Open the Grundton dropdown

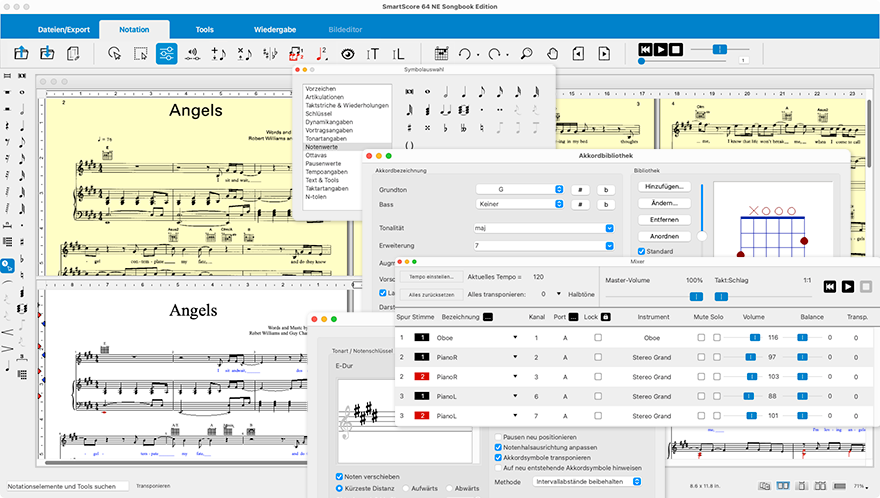[x=519, y=189]
